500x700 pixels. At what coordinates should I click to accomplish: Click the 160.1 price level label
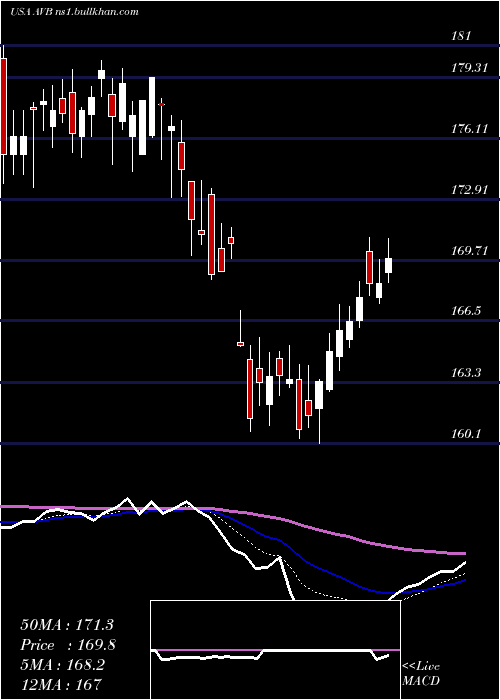(466, 433)
